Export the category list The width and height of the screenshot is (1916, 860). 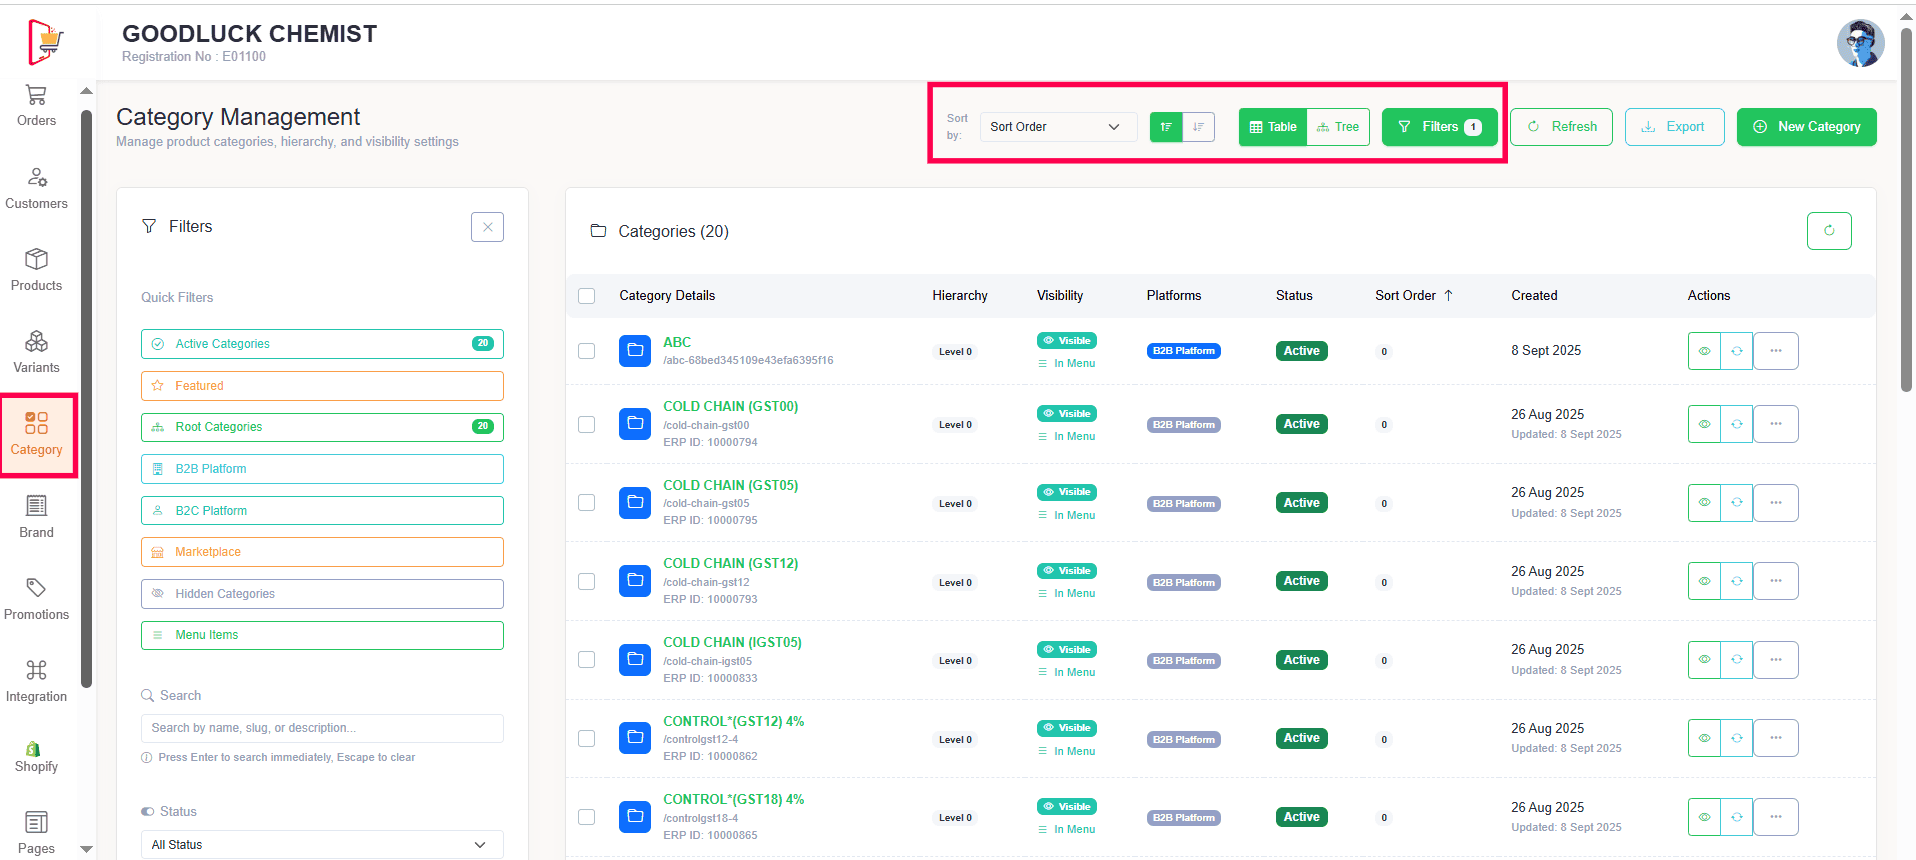point(1674,127)
